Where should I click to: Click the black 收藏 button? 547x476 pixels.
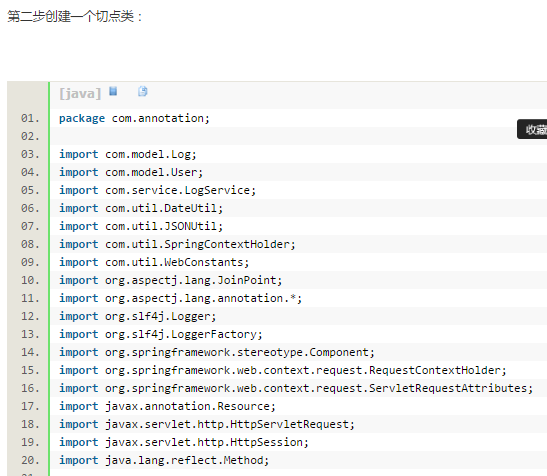[x=532, y=129]
